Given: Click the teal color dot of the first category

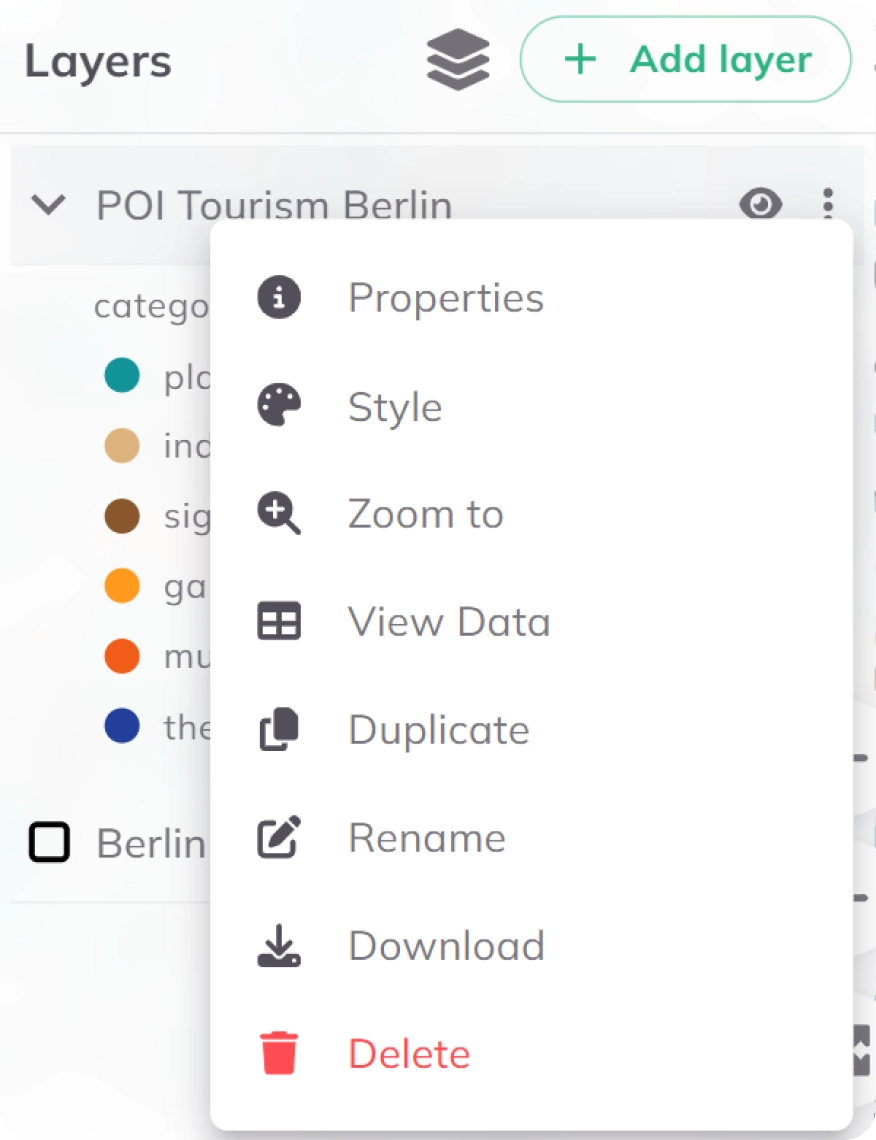Looking at the screenshot, I should [x=122, y=375].
